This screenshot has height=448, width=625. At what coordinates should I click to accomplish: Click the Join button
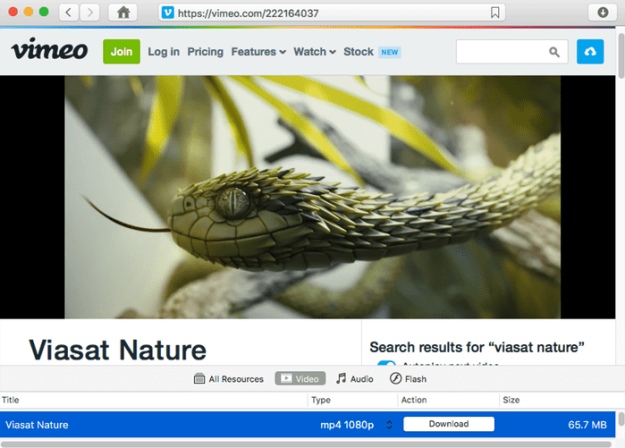tap(122, 51)
